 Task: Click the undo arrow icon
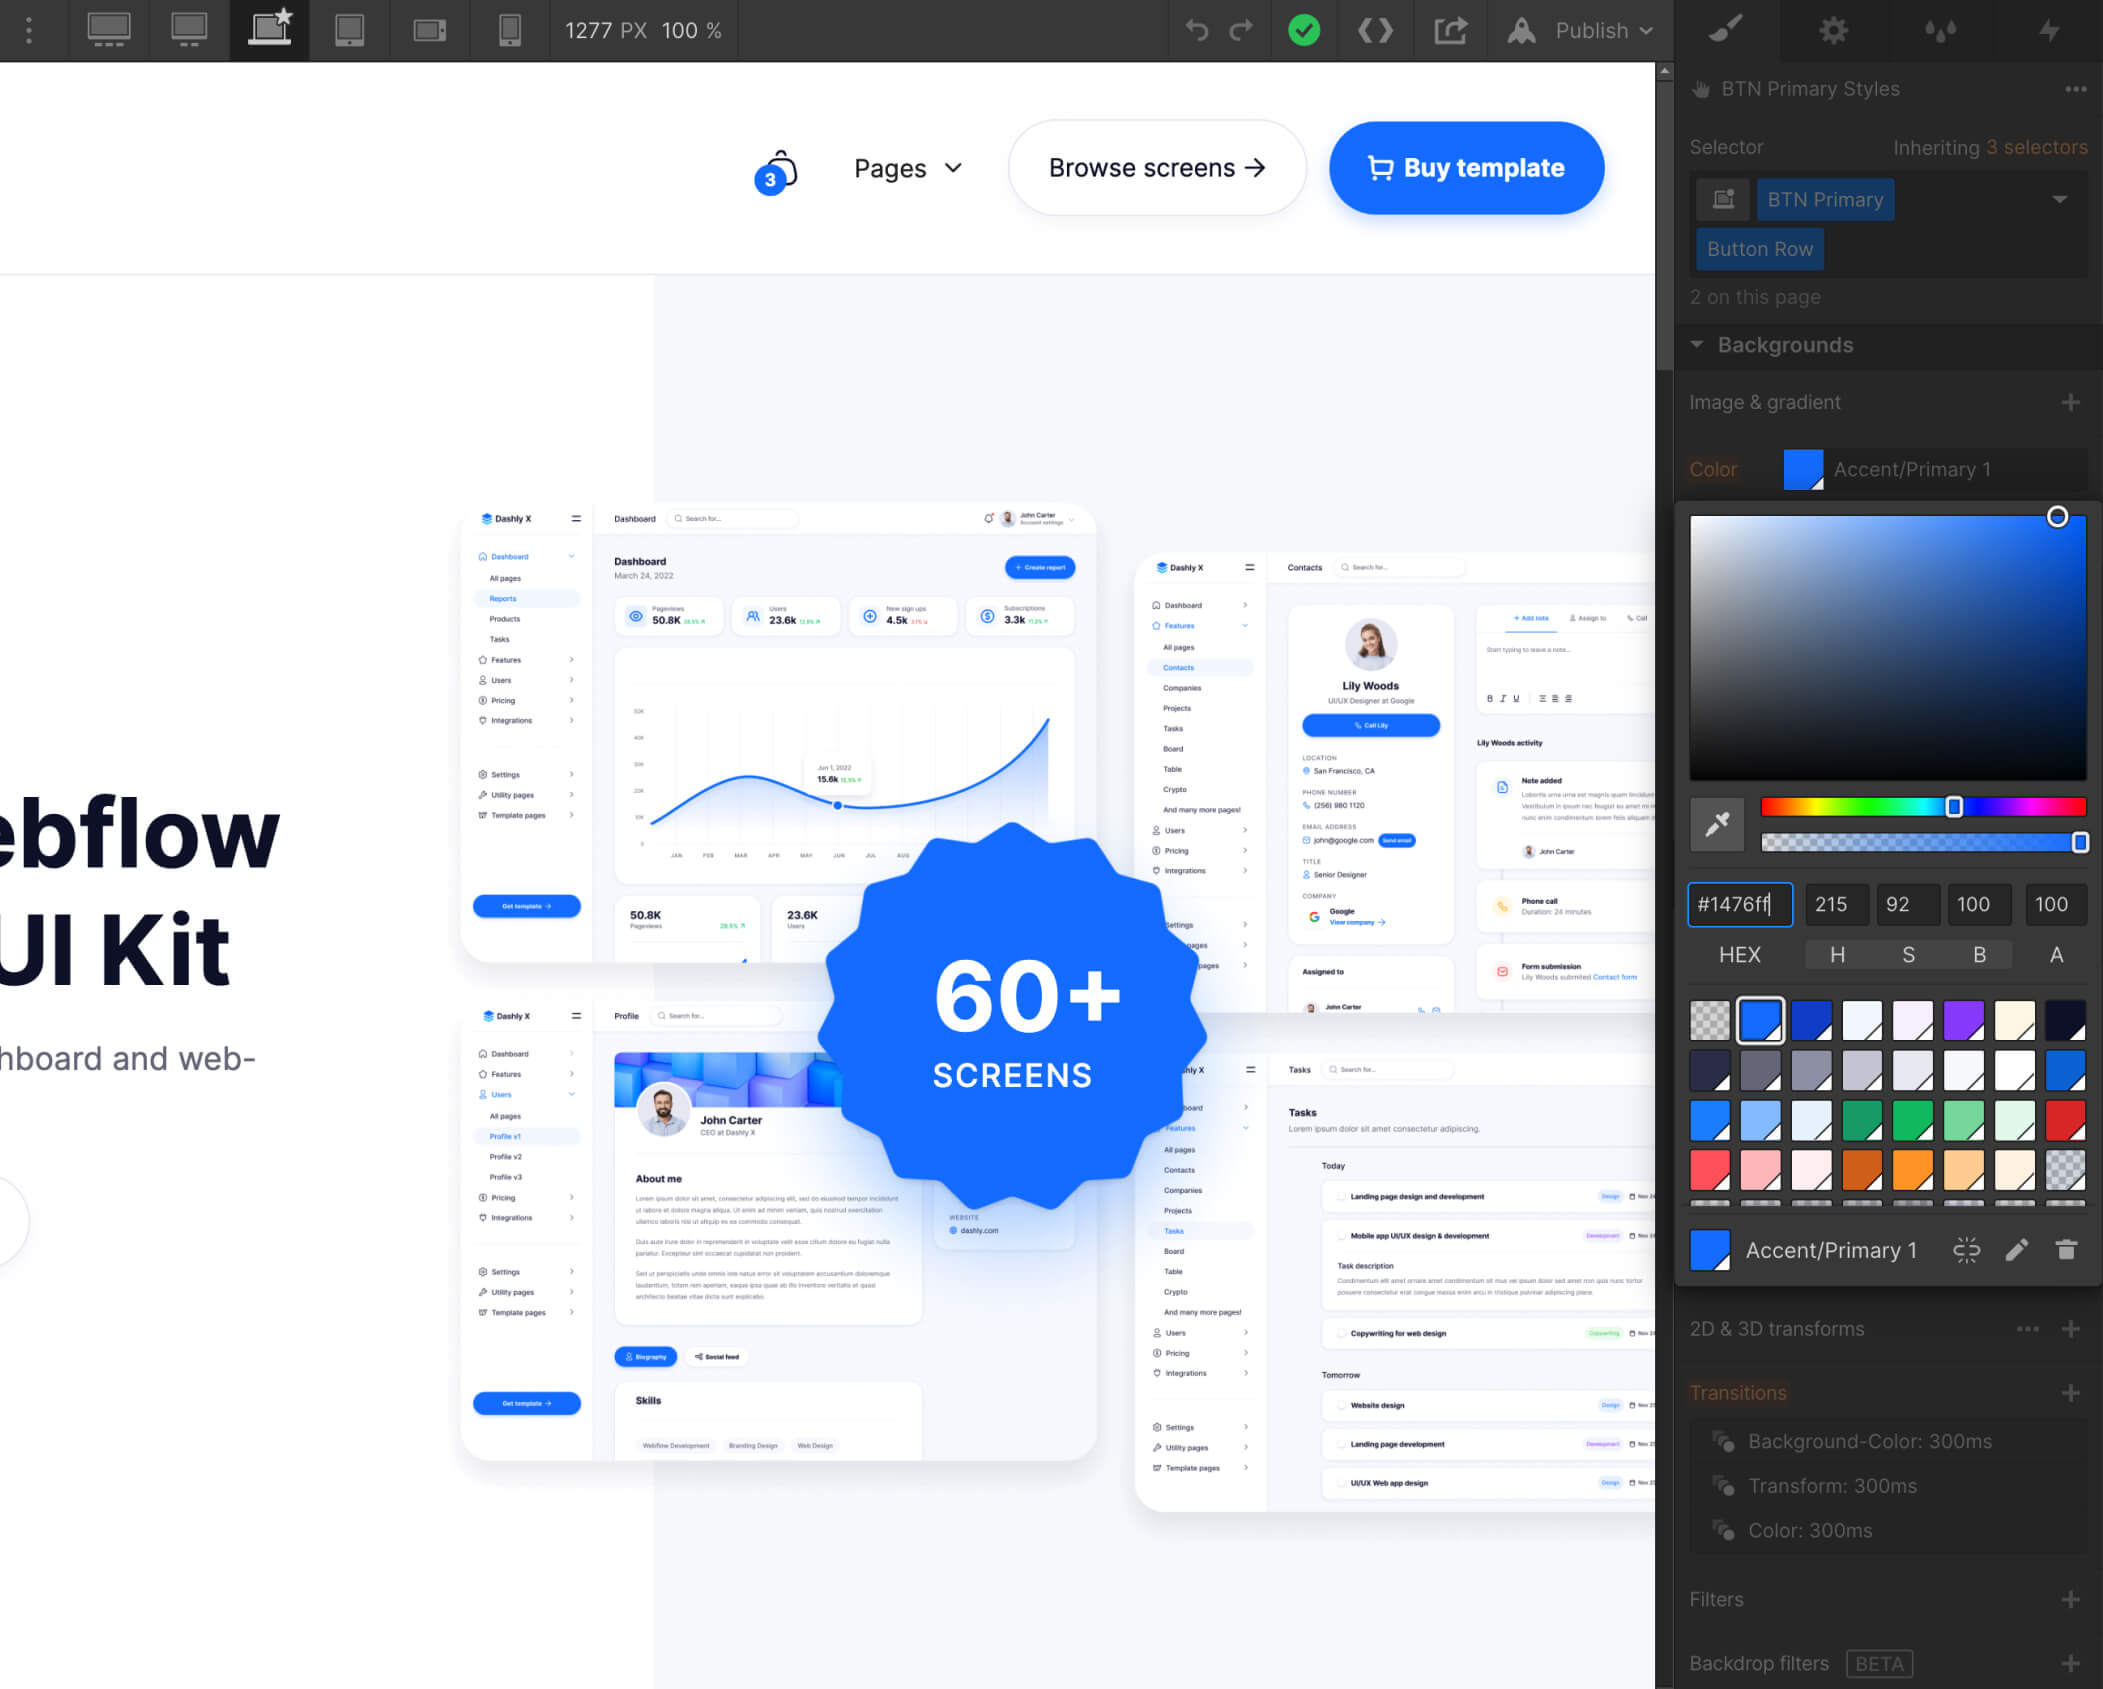1197,30
